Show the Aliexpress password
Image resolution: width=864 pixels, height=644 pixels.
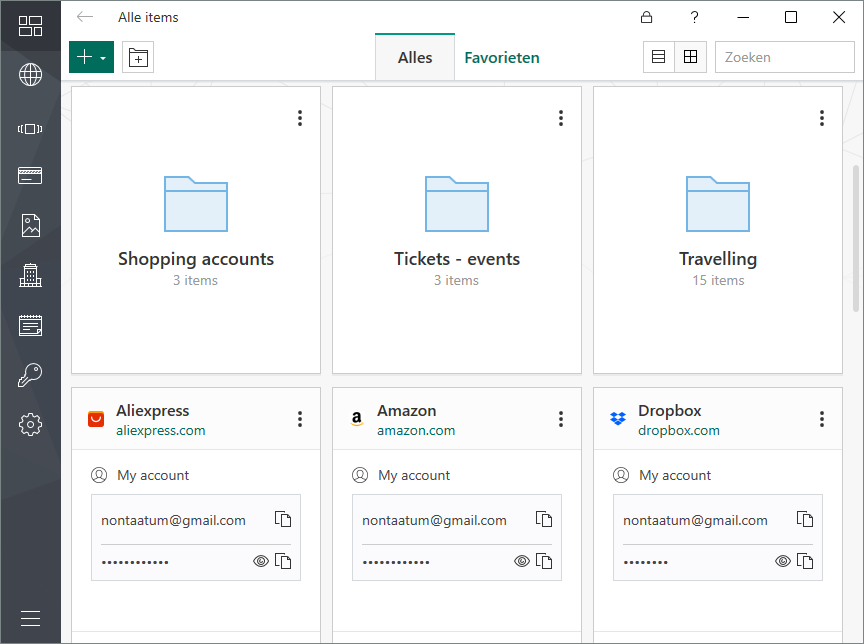[x=261, y=561]
